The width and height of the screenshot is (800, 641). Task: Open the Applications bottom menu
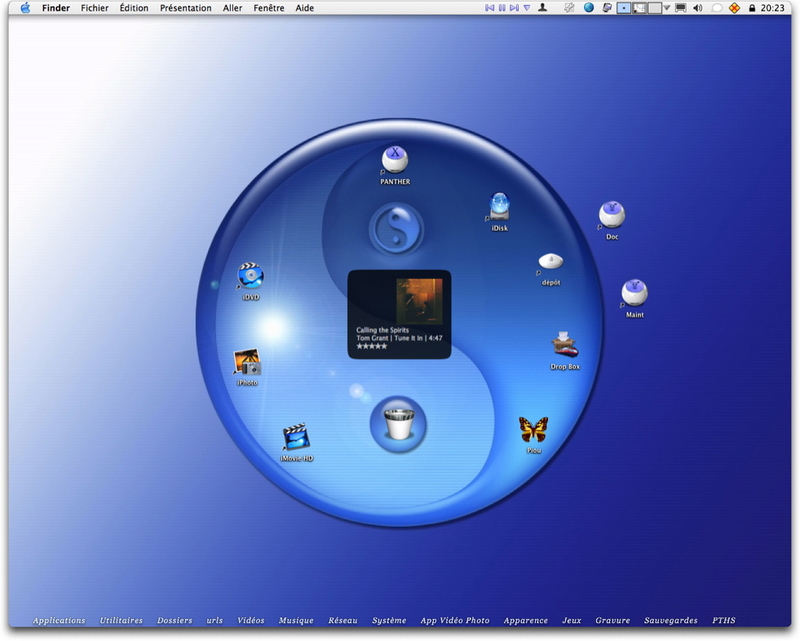tap(59, 621)
